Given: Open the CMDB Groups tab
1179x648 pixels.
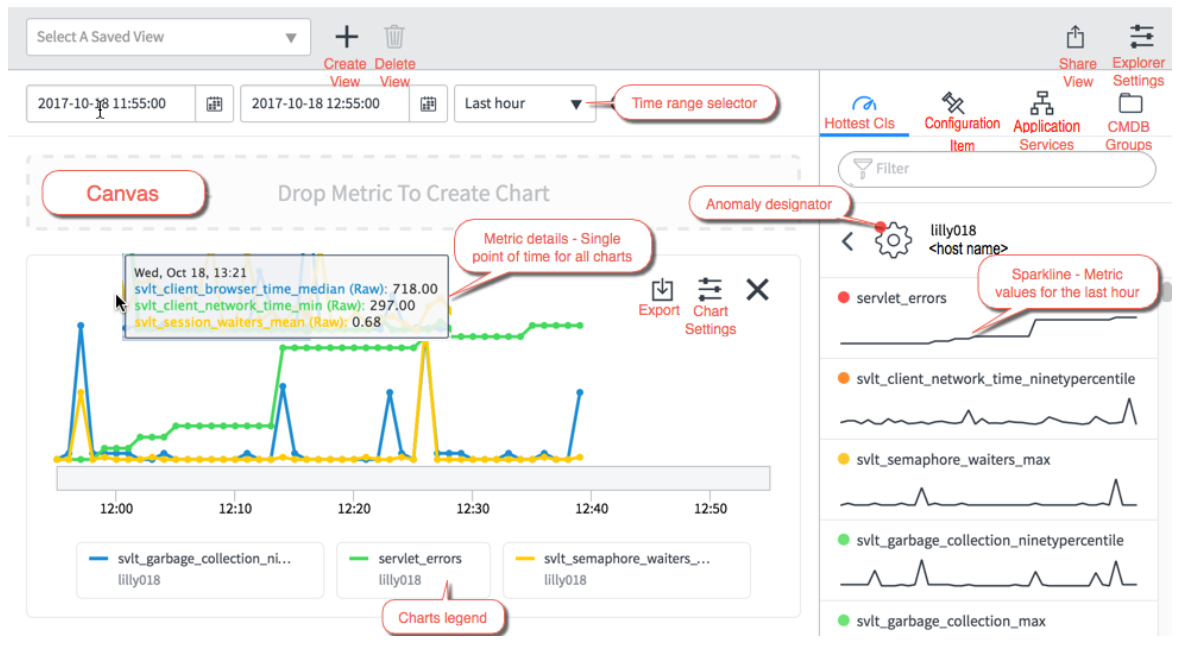Looking at the screenshot, I should [1129, 123].
